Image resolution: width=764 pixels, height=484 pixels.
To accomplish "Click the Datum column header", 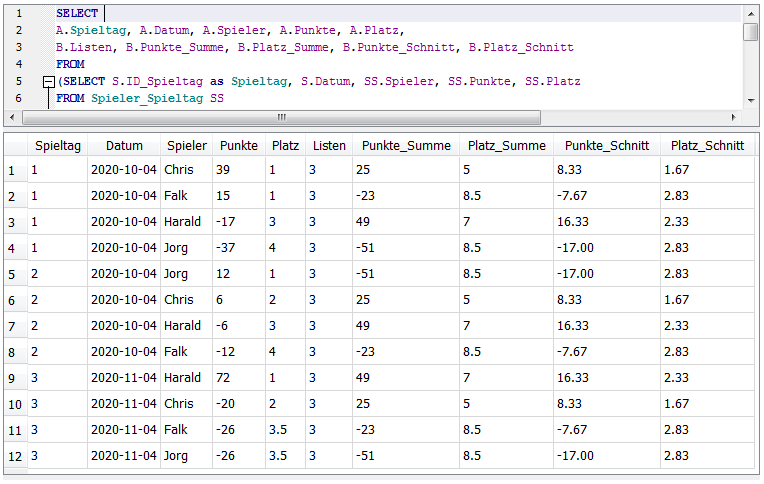I will tap(124, 145).
